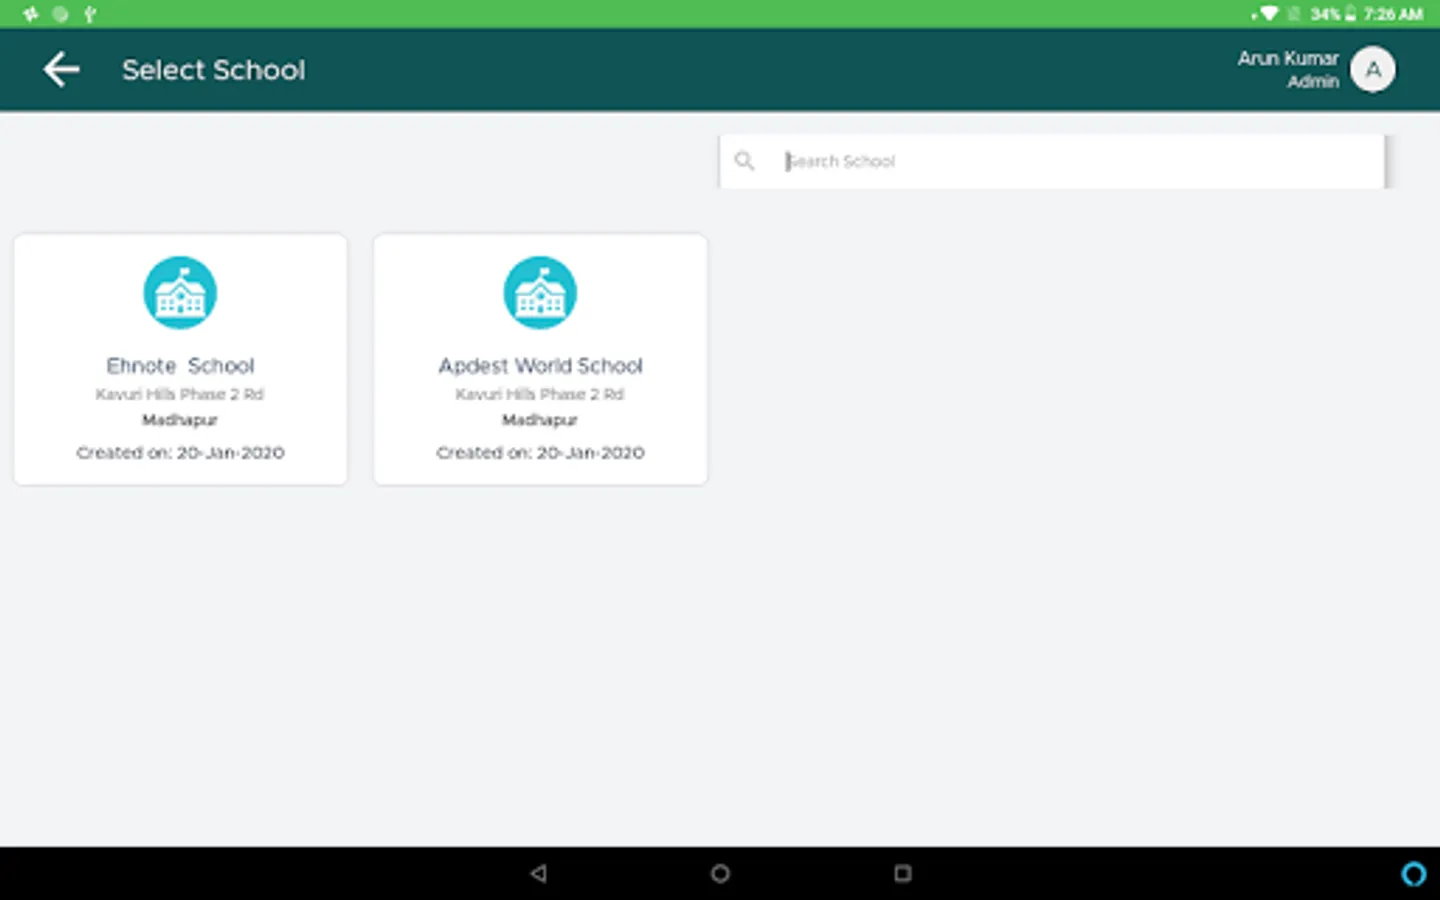Click Madhapur under Ehnote School

point(180,420)
